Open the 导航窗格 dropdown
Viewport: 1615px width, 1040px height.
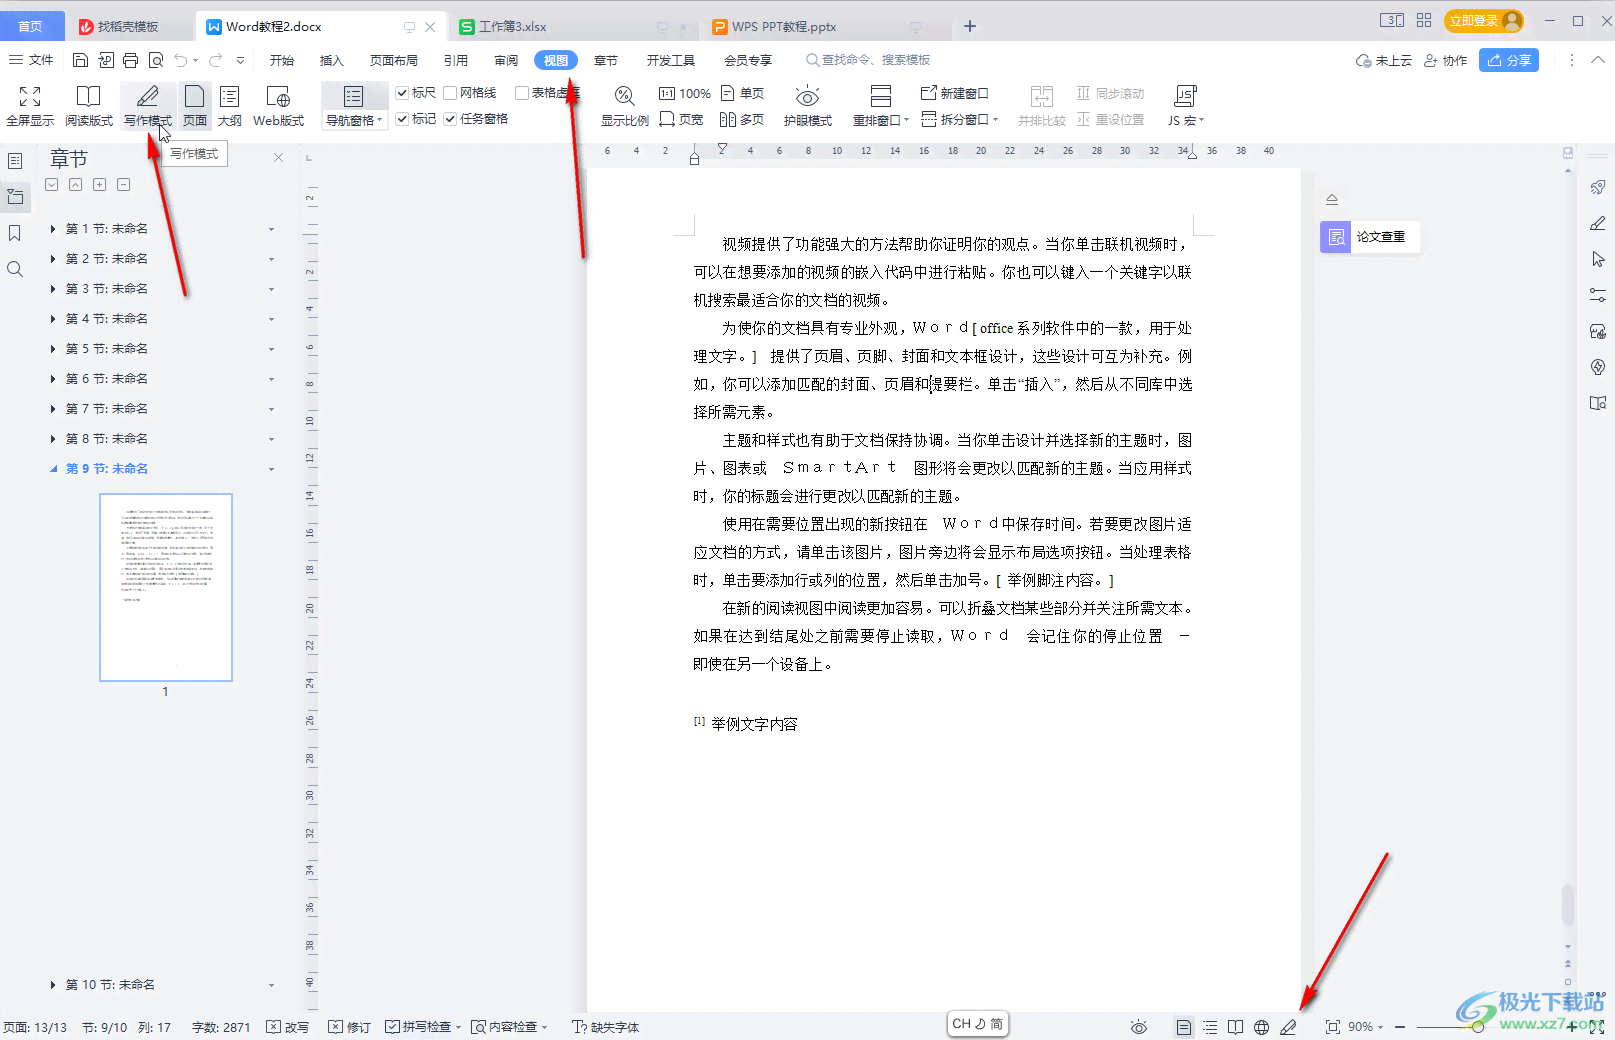pos(354,121)
